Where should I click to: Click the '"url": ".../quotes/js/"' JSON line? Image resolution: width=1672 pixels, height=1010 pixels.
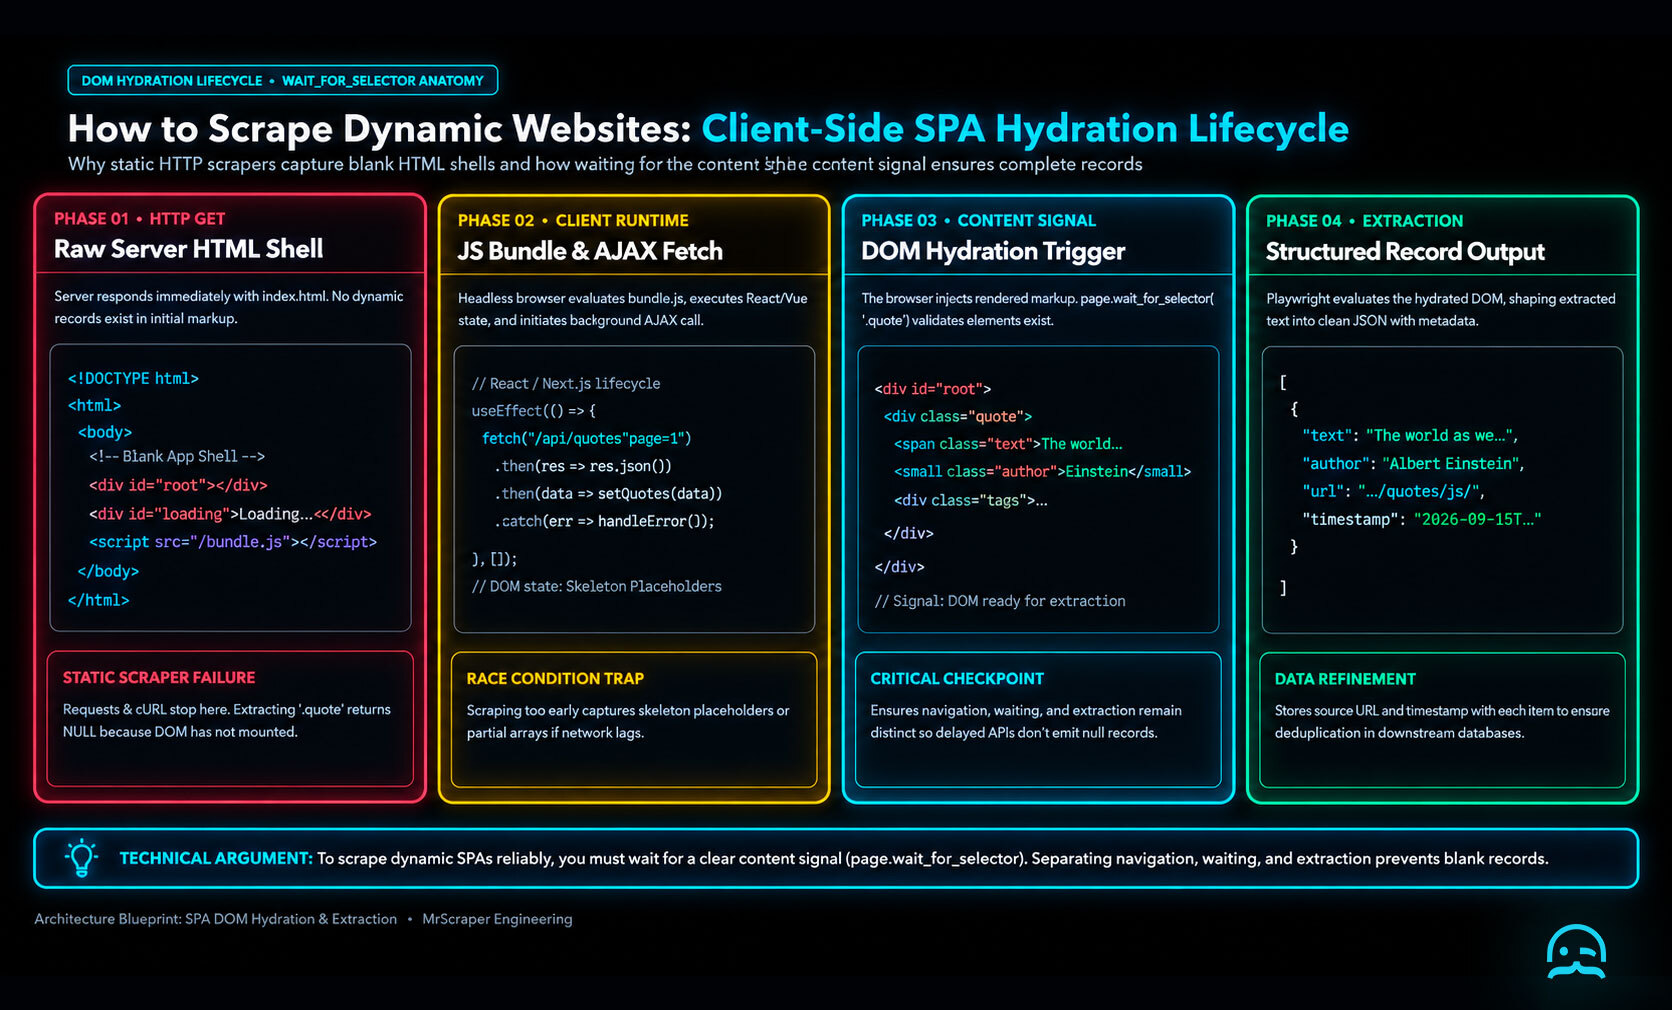pos(1393,492)
